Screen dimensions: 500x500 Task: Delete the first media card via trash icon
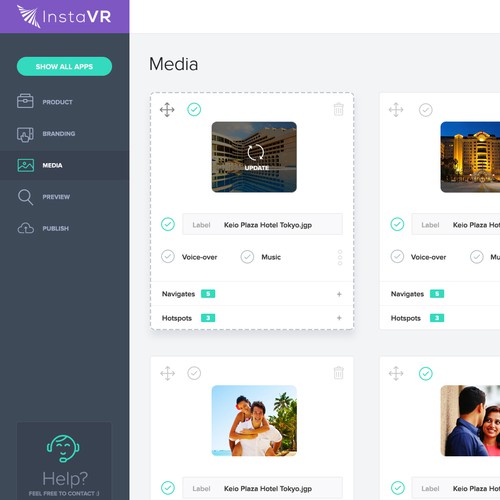tap(338, 109)
